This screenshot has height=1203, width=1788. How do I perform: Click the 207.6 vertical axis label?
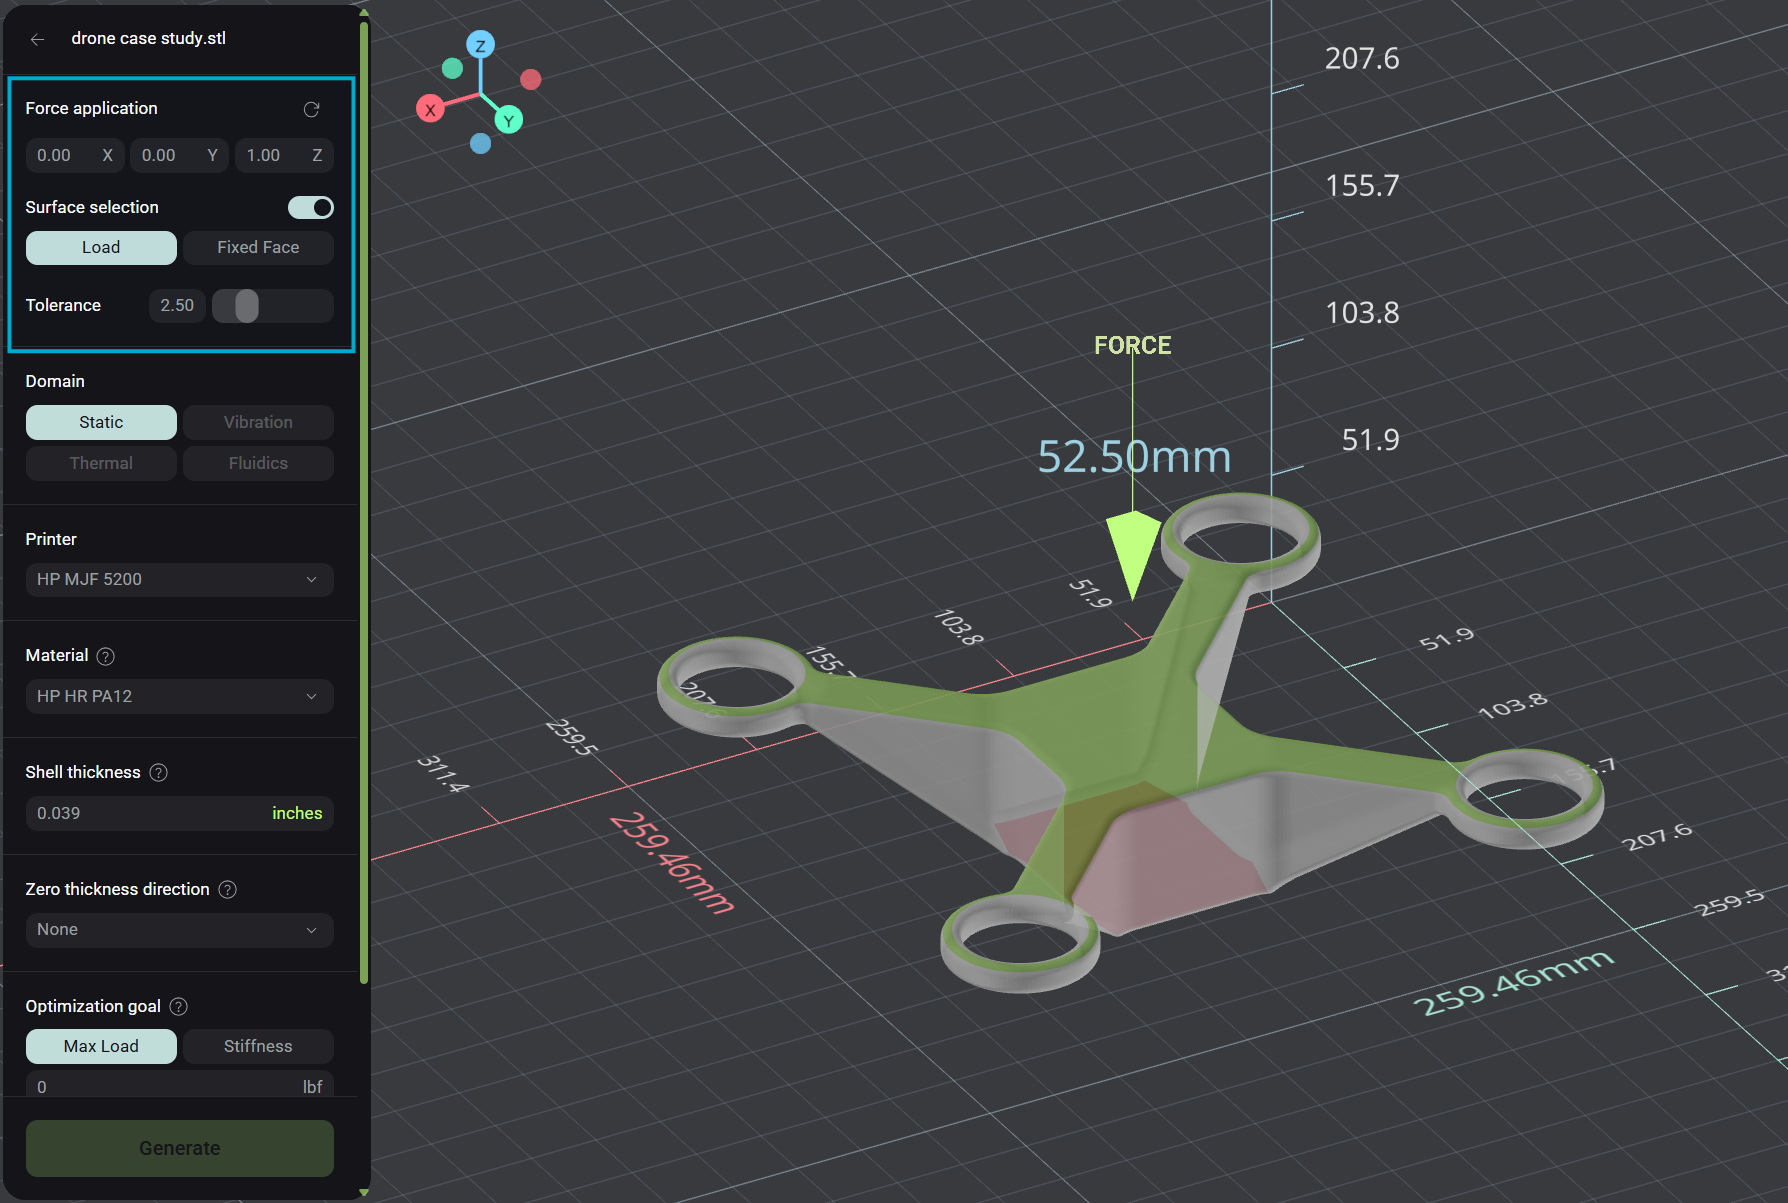[1362, 59]
